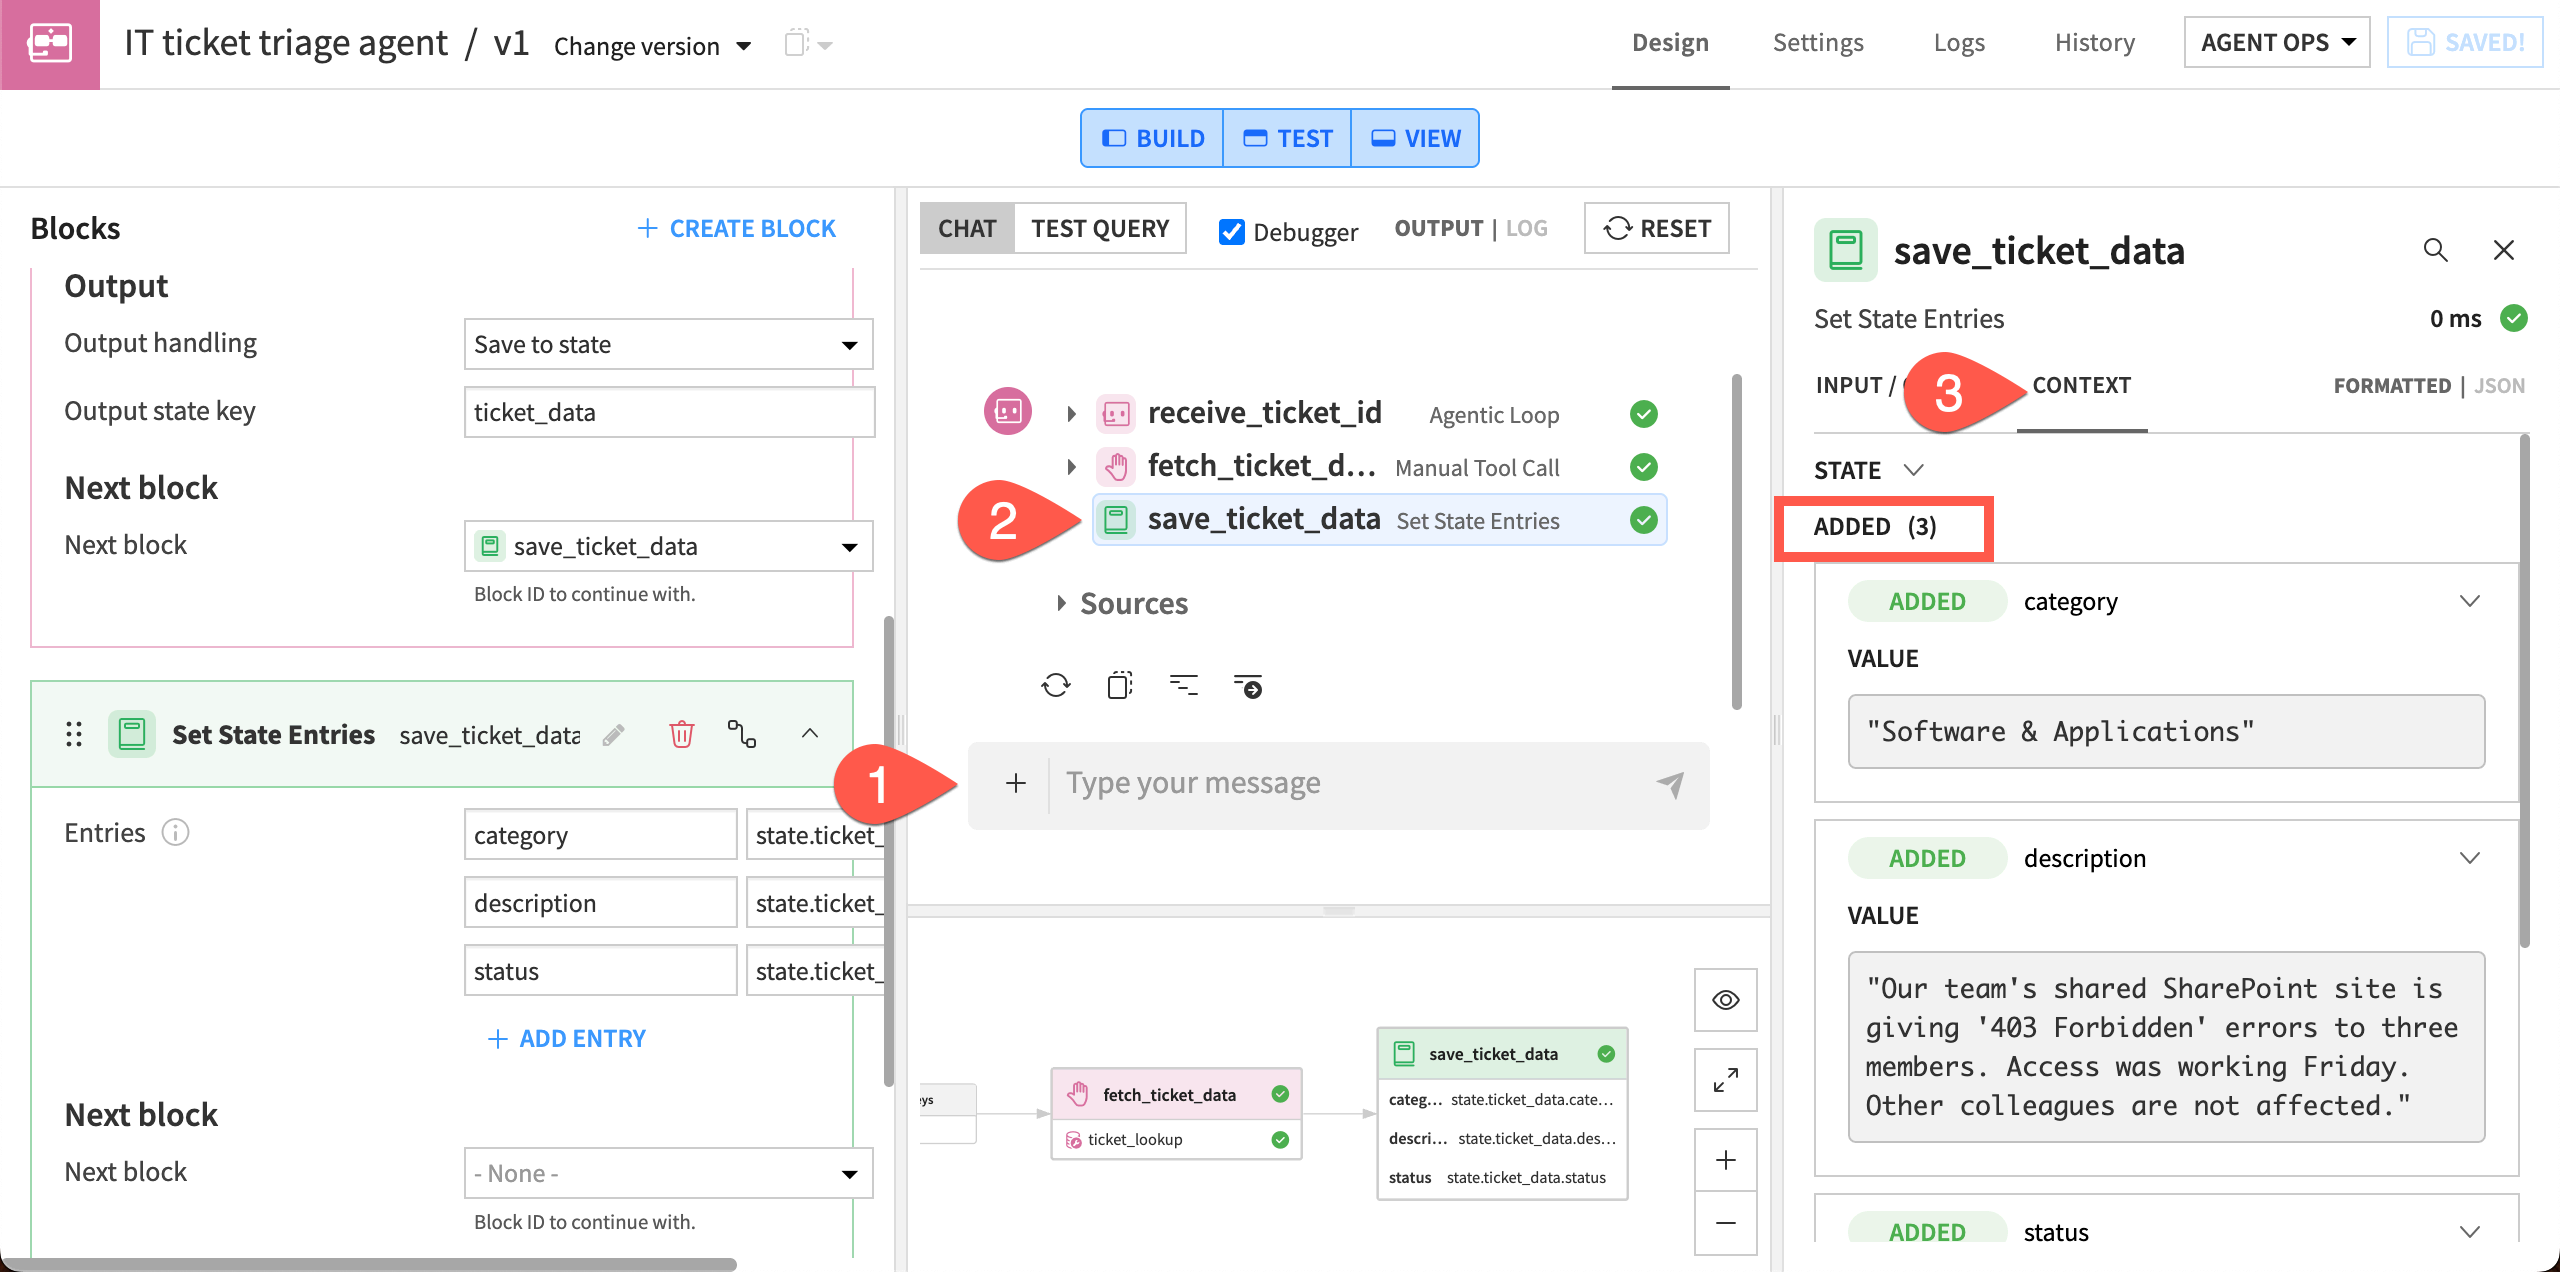Collapse the Set State Entries block
Image resolution: width=2560 pixels, height=1272 pixels.
click(810, 734)
